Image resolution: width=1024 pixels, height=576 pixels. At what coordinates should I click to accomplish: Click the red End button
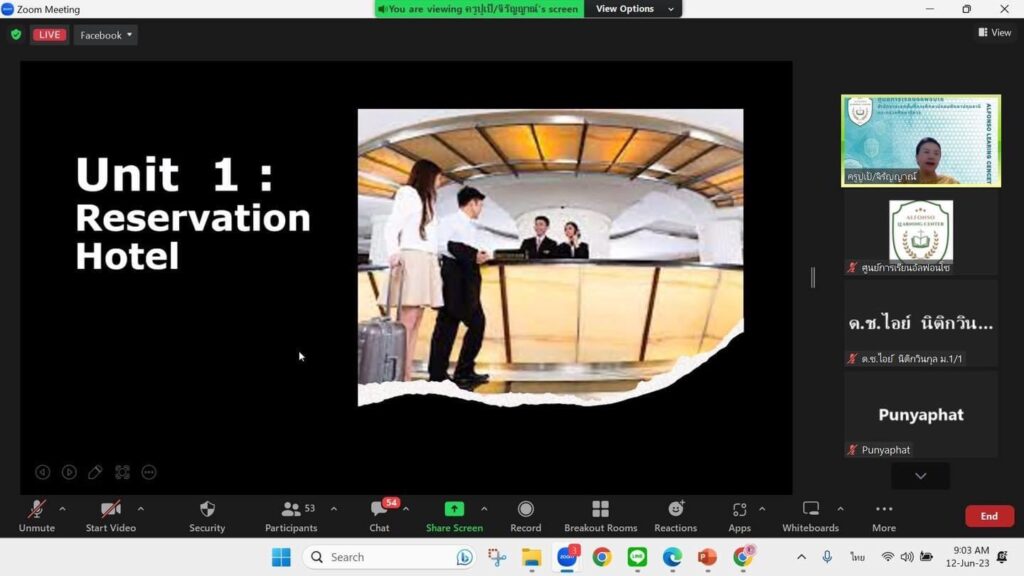pos(988,516)
